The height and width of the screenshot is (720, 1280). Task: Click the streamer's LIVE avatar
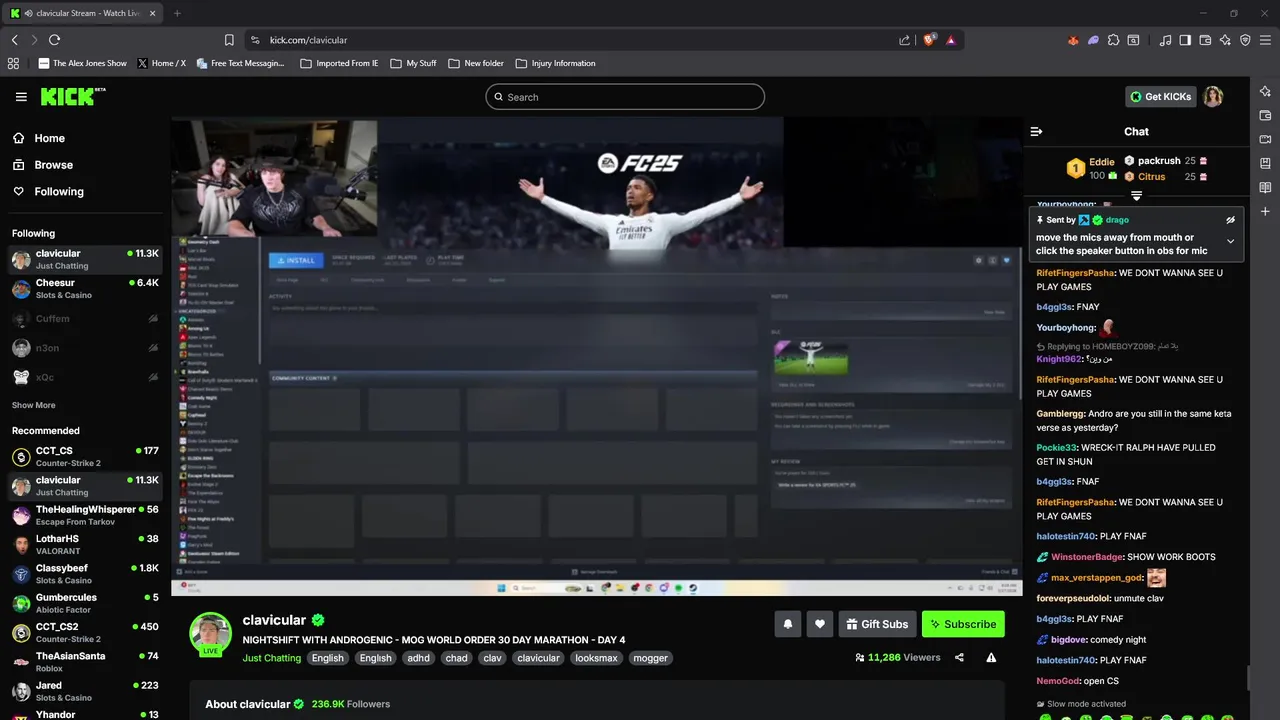click(211, 634)
